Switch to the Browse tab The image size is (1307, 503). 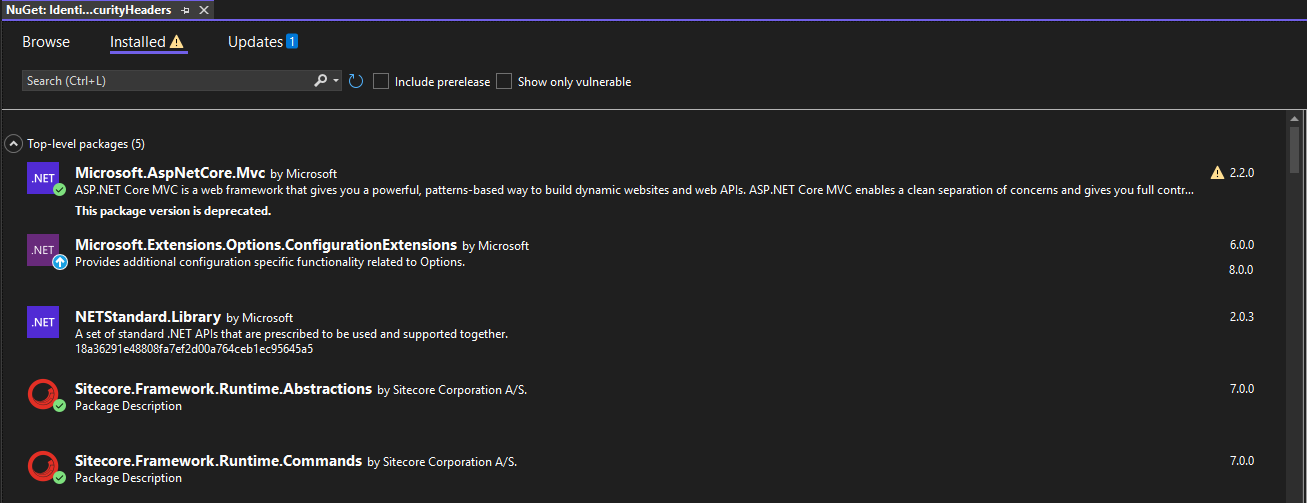point(46,42)
